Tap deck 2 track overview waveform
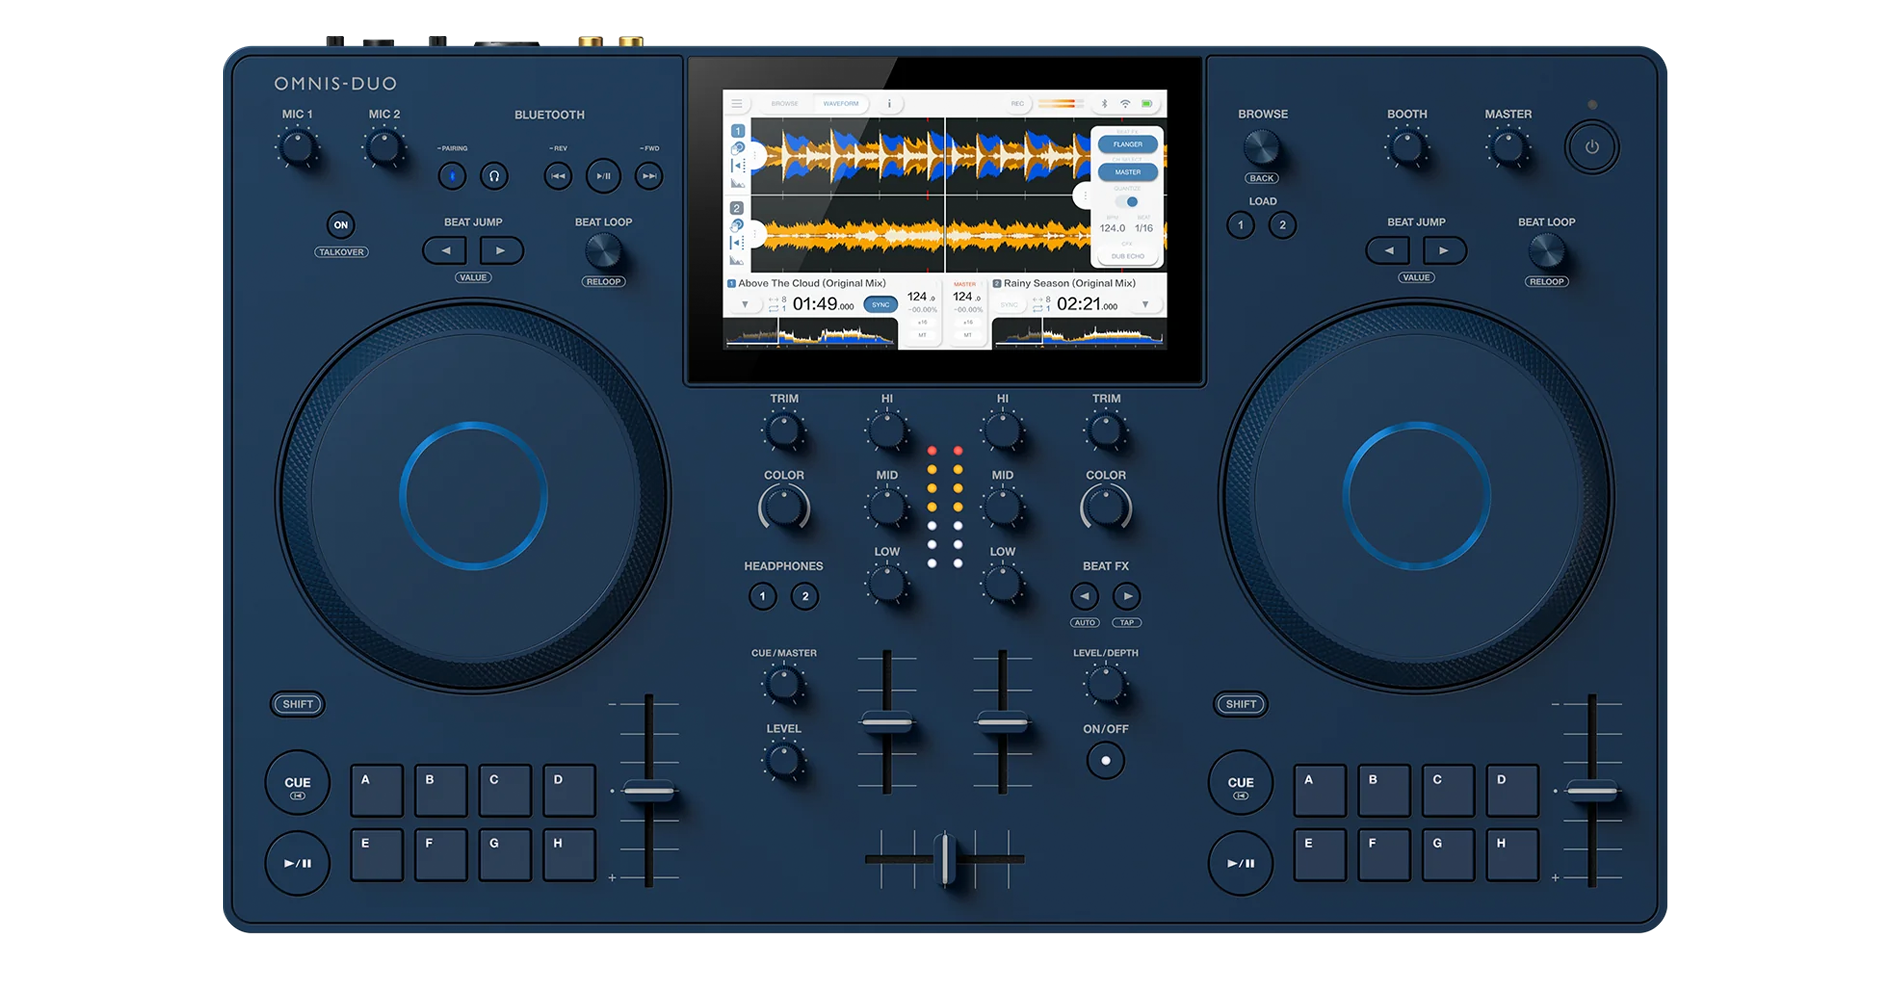1900x1000 pixels. pyautogui.click(x=1079, y=335)
